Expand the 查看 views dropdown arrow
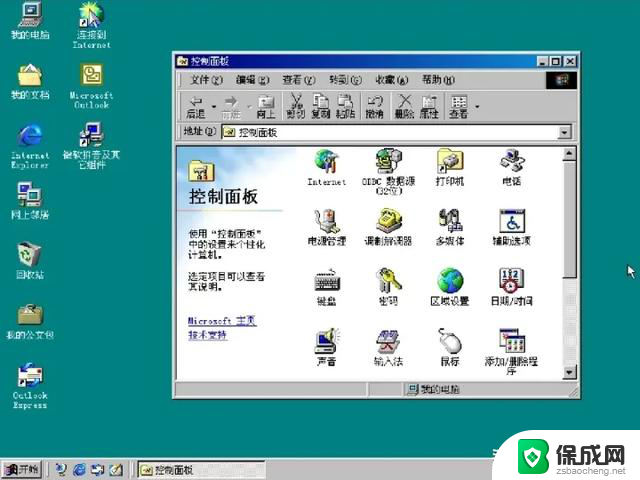640x480 pixels. coord(477,107)
